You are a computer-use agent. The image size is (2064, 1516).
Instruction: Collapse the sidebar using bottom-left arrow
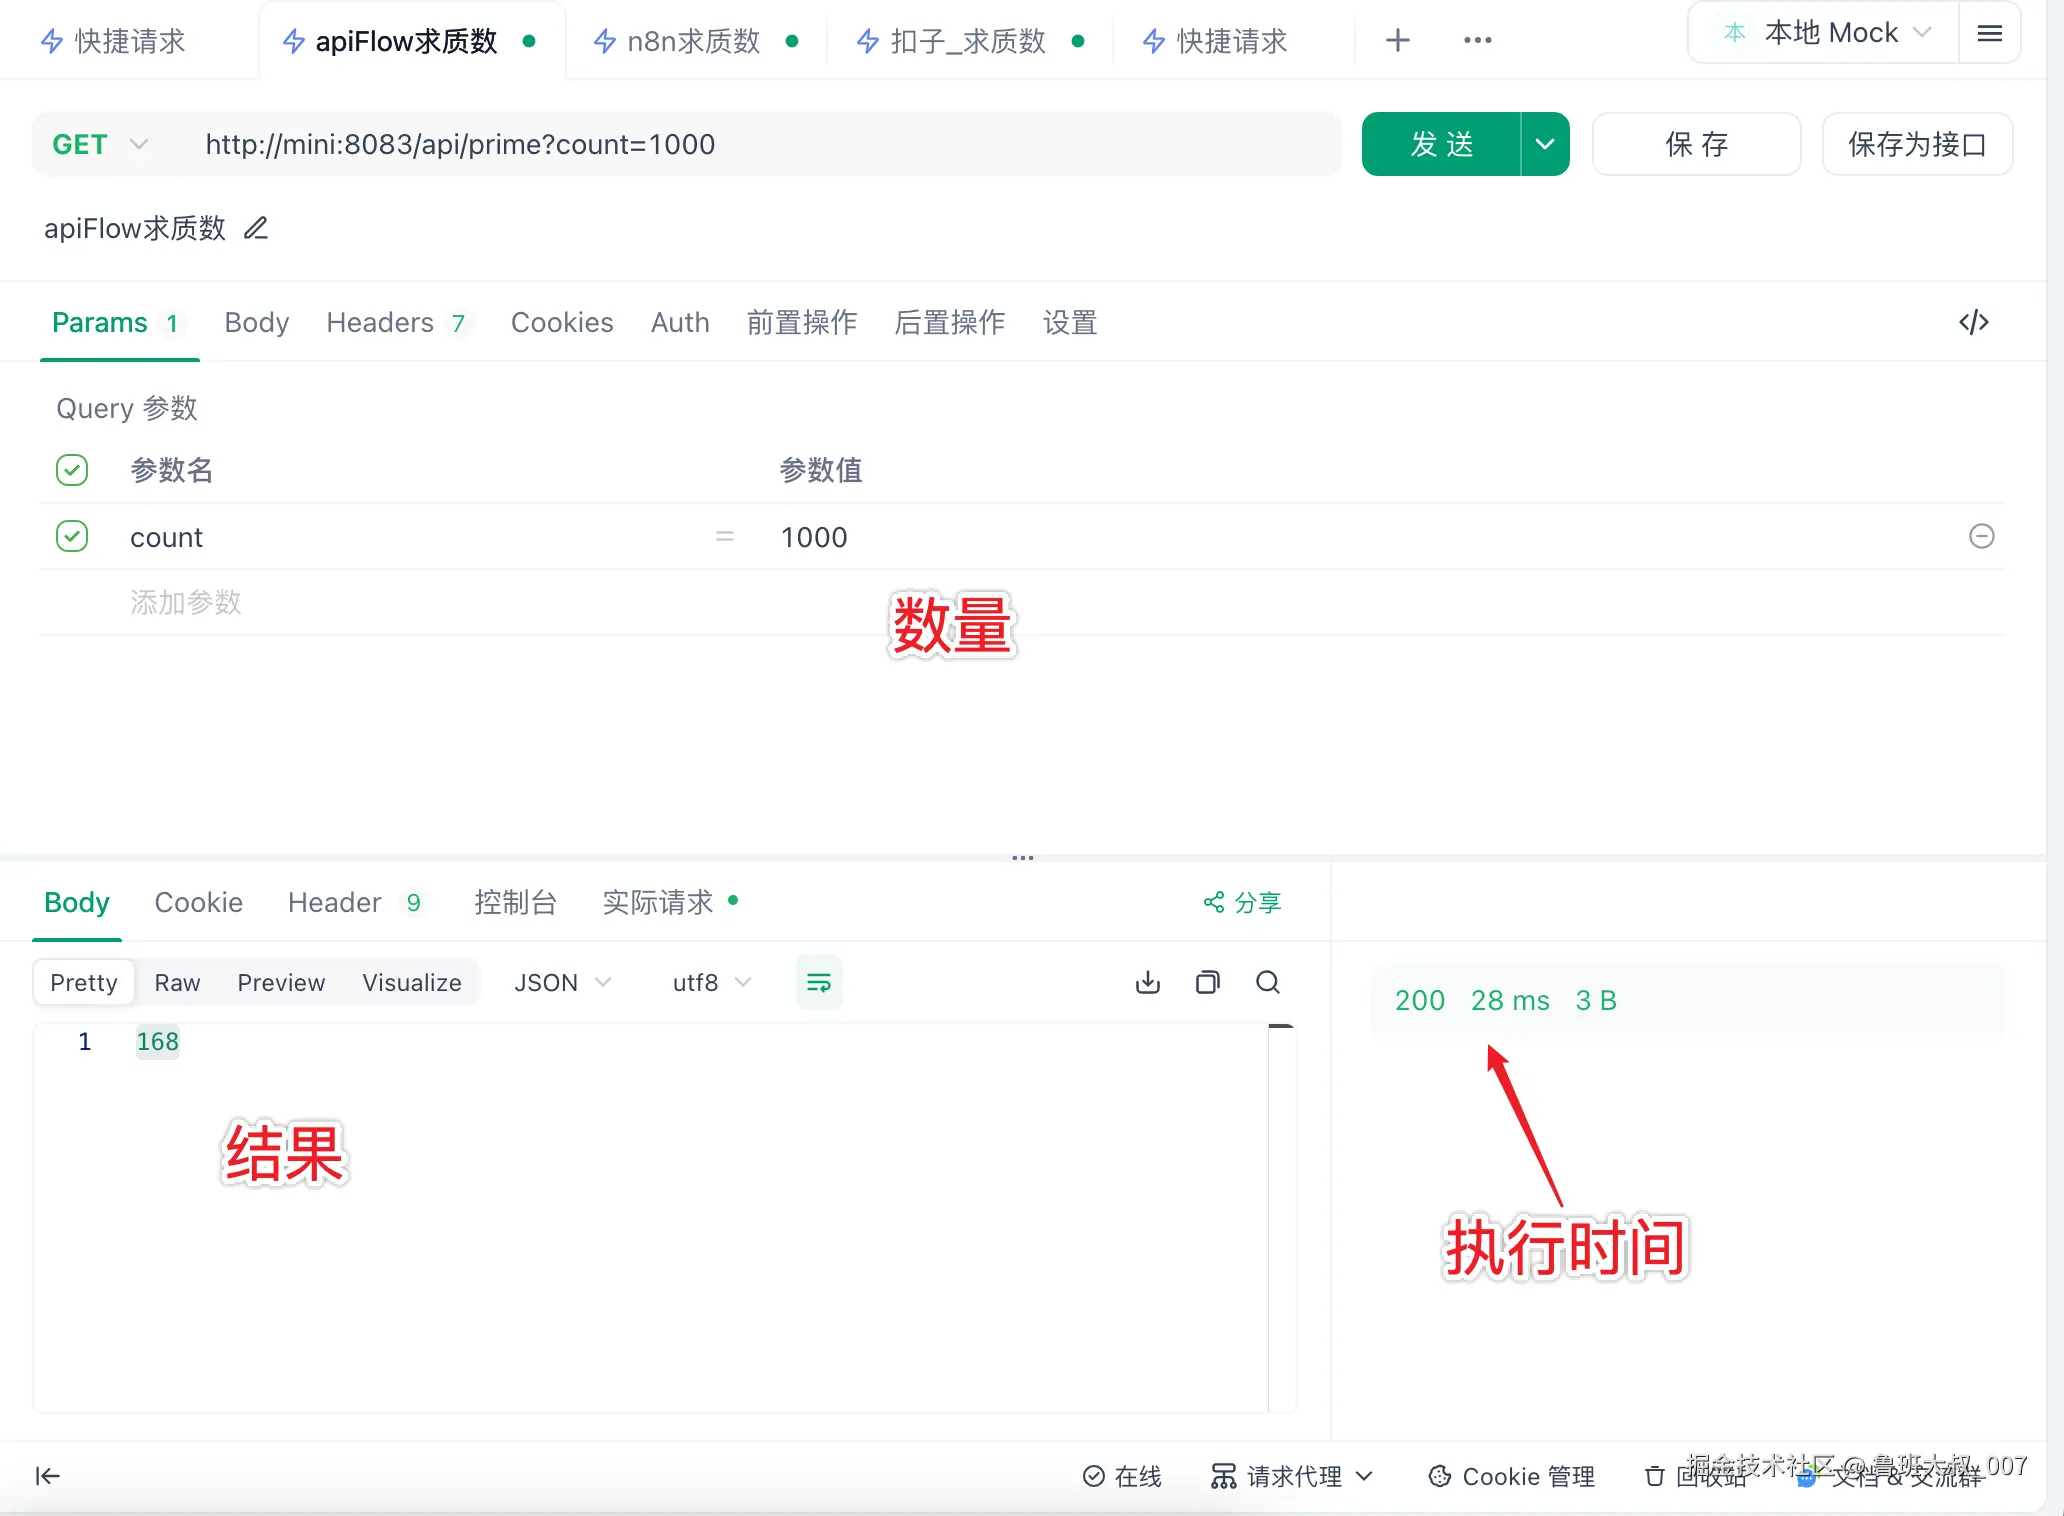[47, 1476]
